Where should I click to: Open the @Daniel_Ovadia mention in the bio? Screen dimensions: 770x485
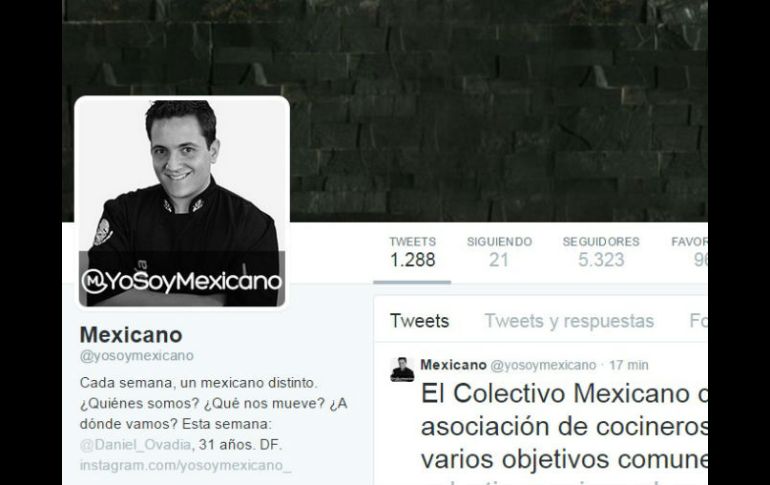point(135,445)
